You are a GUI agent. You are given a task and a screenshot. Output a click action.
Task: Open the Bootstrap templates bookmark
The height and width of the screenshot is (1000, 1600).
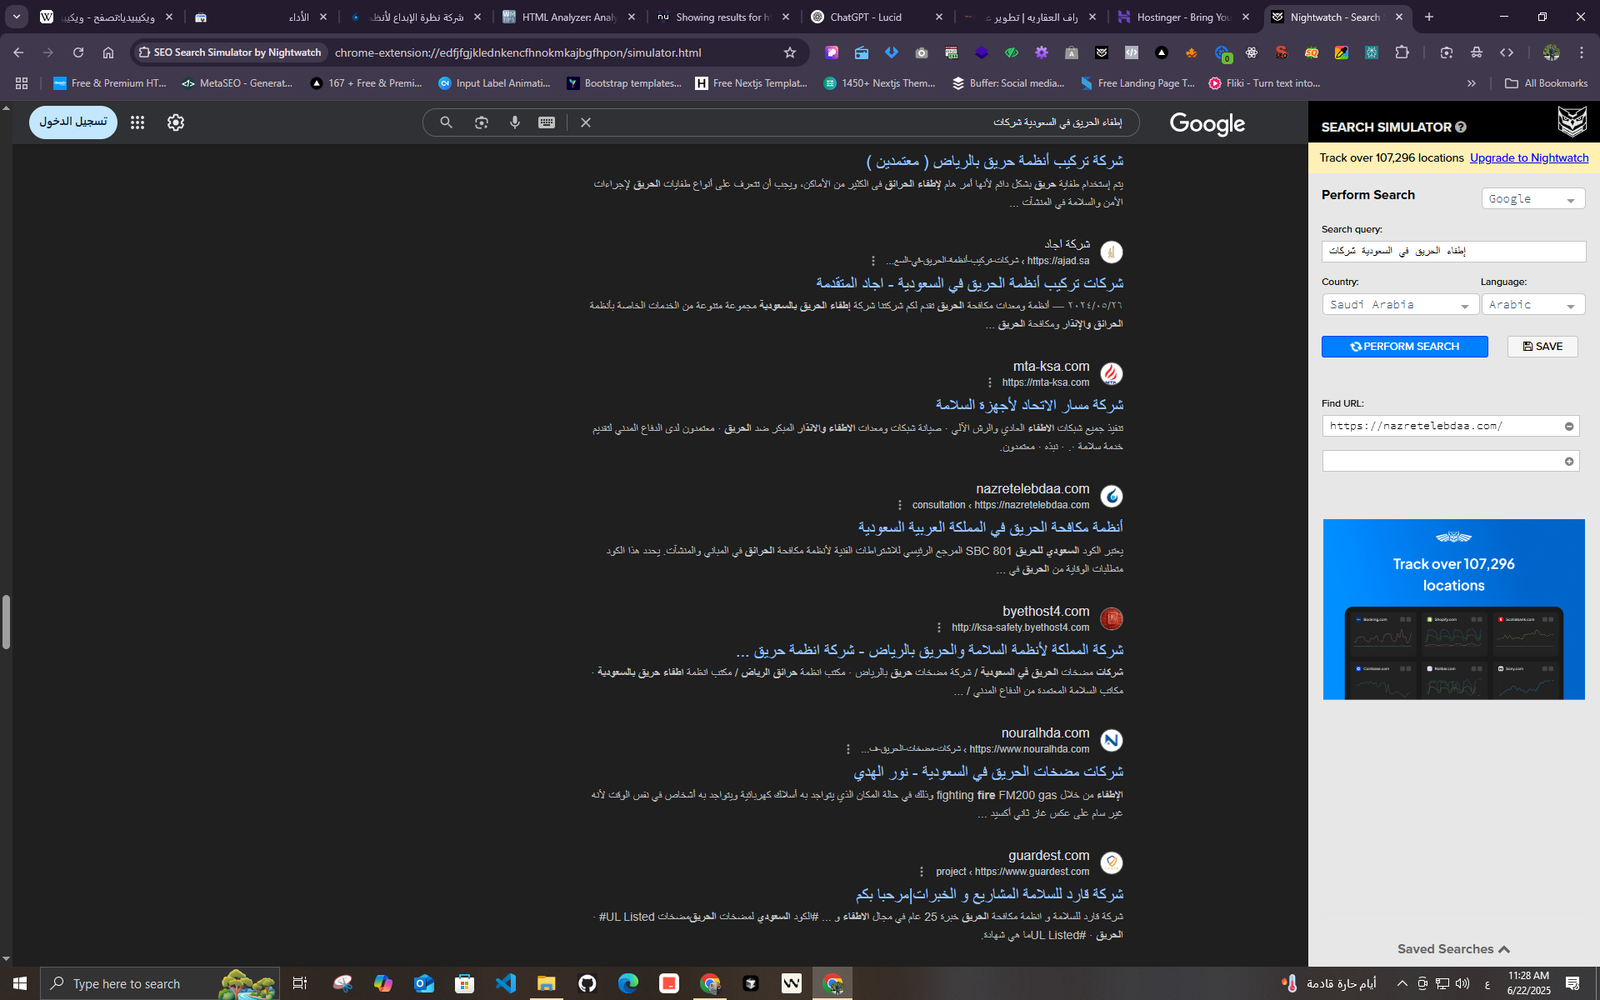click(x=623, y=83)
